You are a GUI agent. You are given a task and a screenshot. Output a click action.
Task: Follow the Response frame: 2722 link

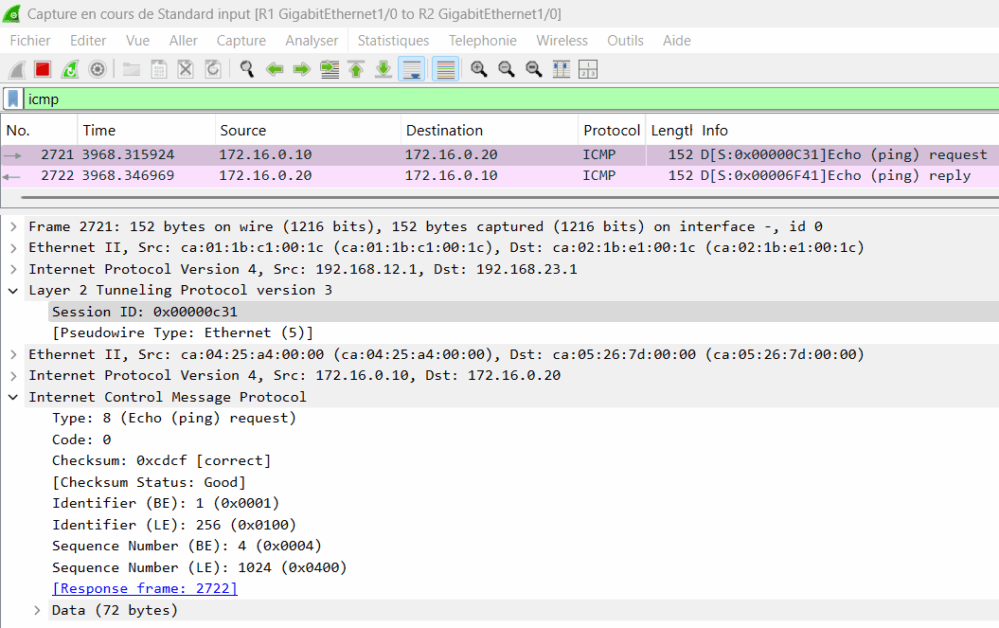145,589
